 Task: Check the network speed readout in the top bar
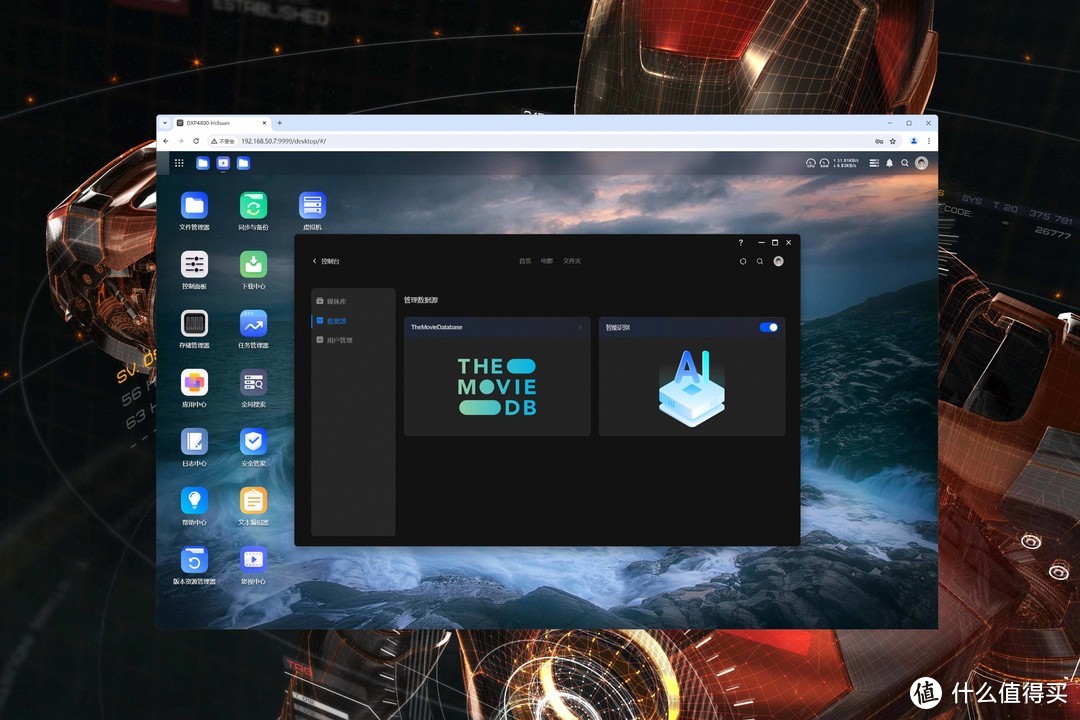pyautogui.click(x=846, y=163)
